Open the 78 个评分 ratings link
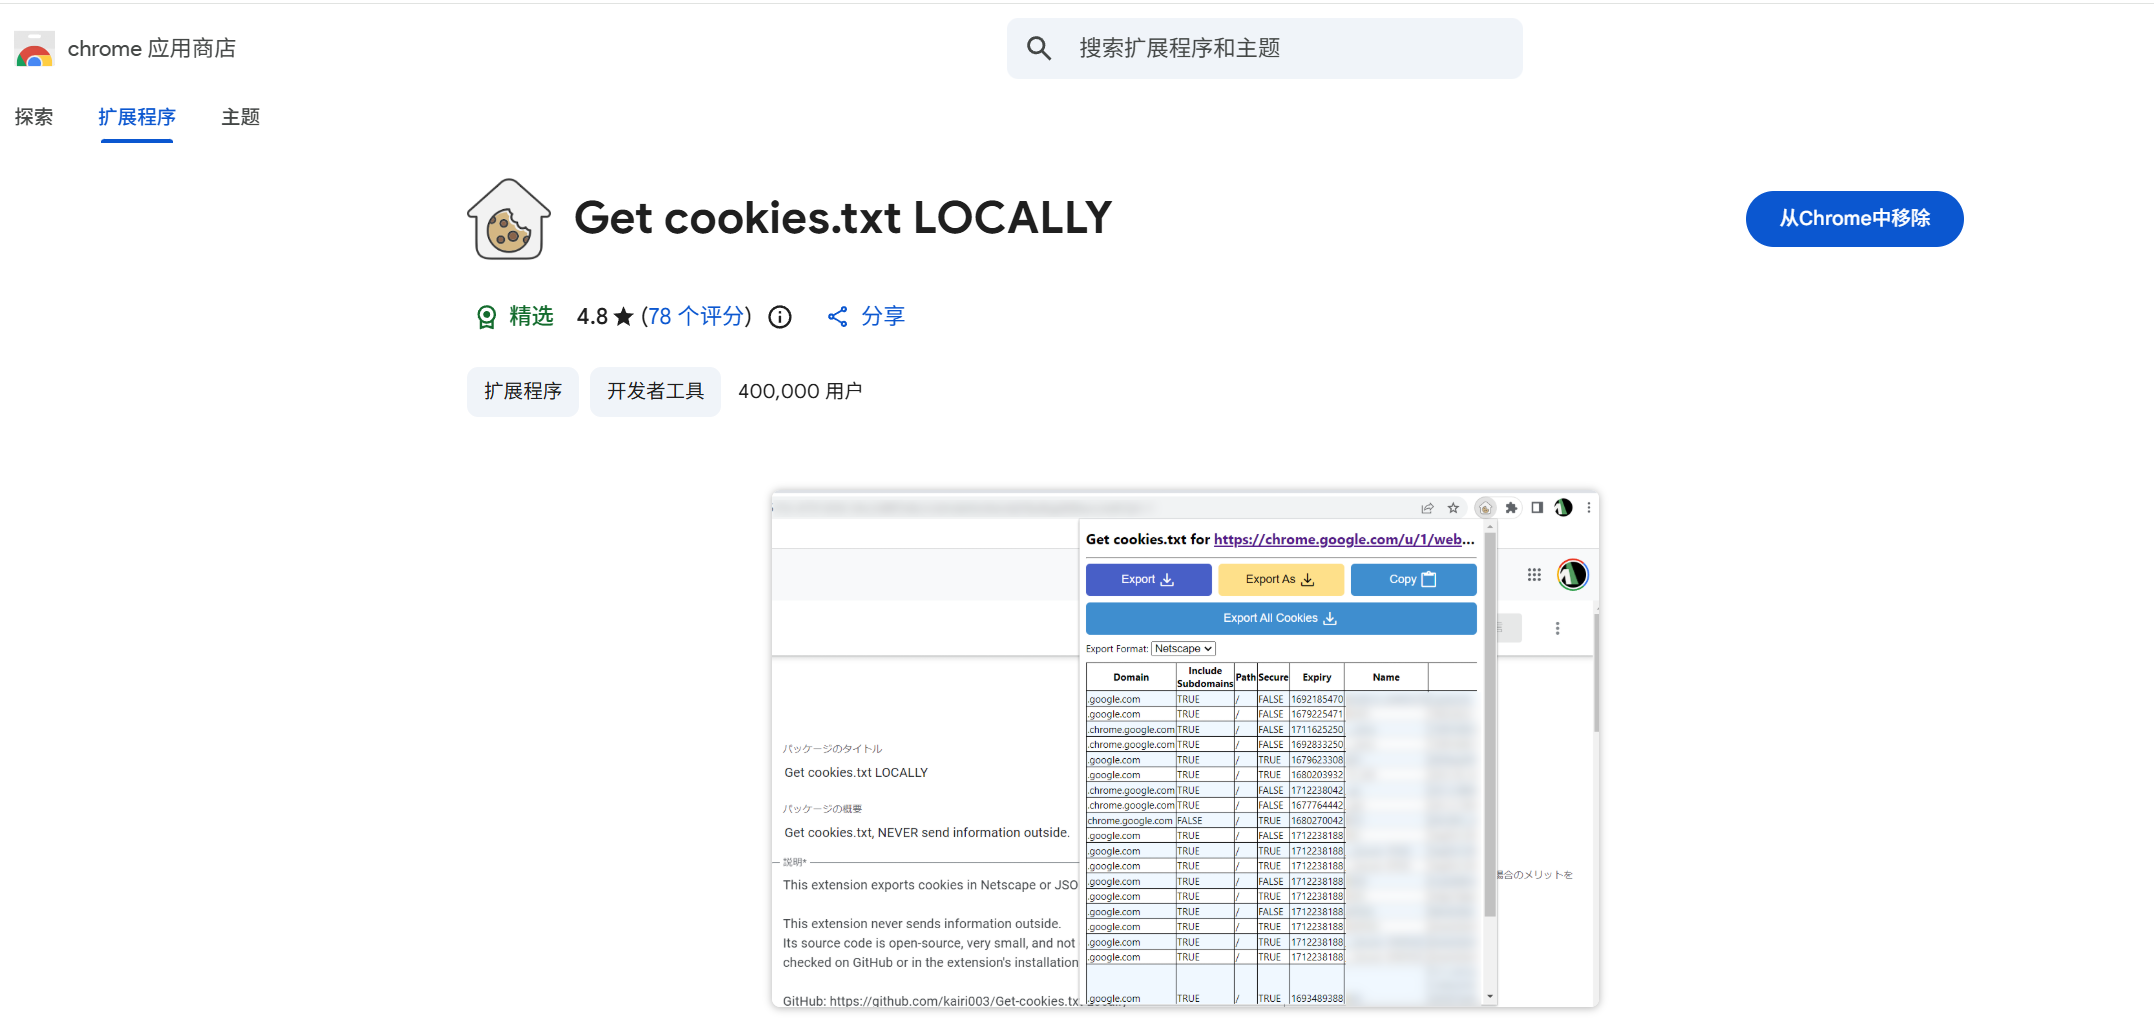 [696, 317]
